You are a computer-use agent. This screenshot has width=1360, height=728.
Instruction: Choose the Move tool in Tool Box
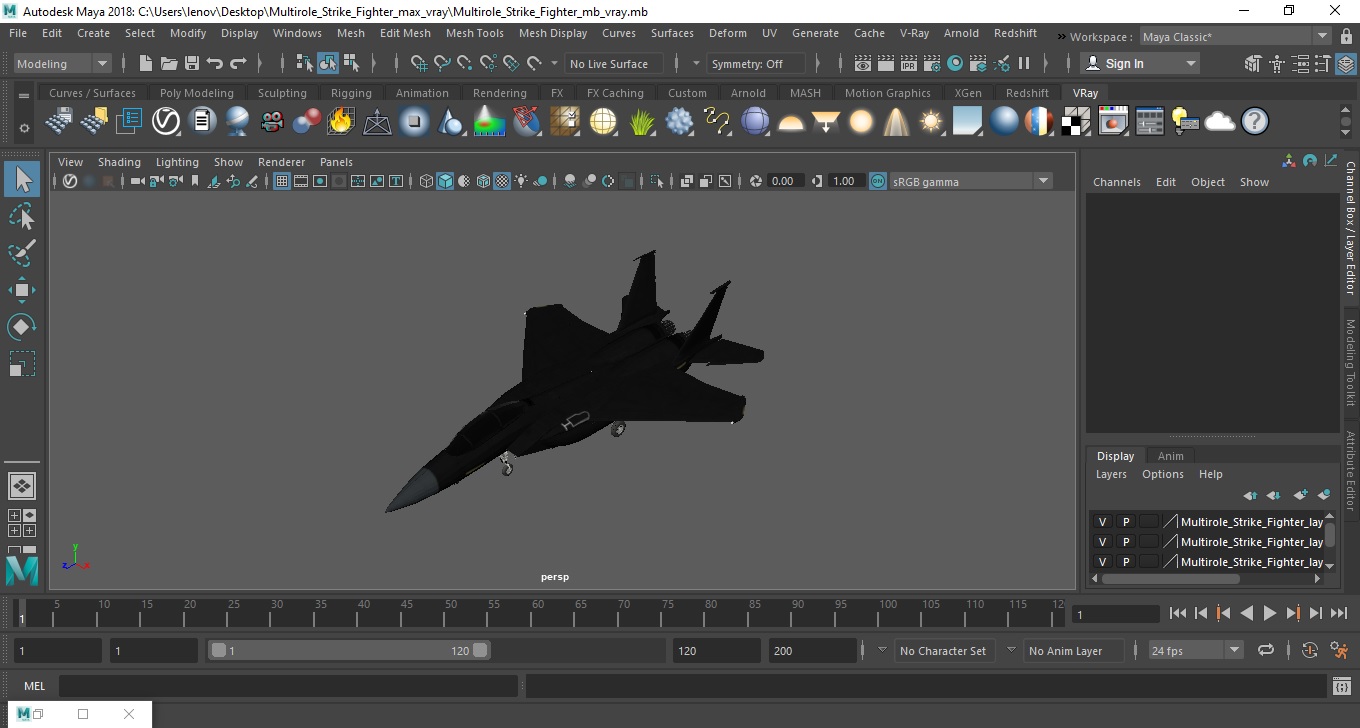(x=21, y=290)
